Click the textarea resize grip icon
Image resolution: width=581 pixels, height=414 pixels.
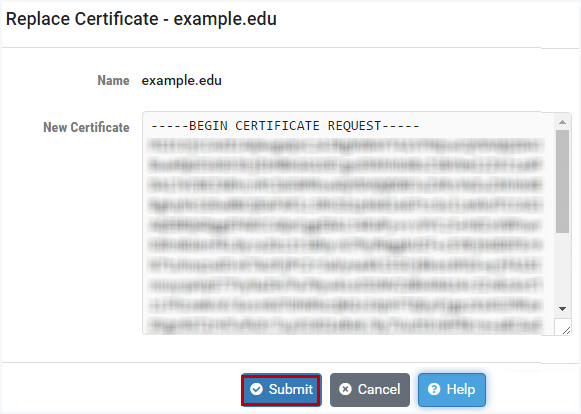[566, 330]
